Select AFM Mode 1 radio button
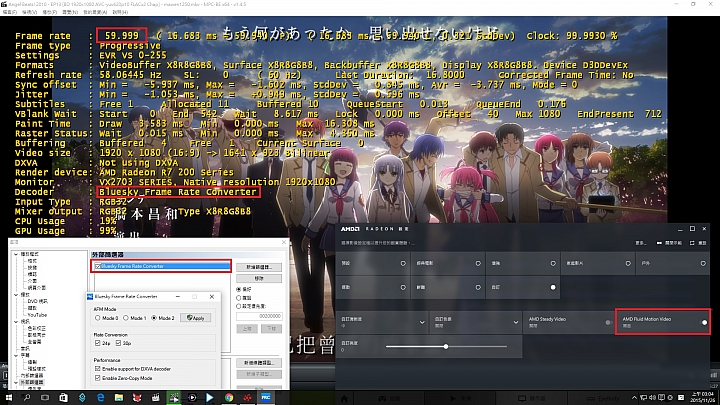Screen dimensions: 720x405 (x=126, y=318)
